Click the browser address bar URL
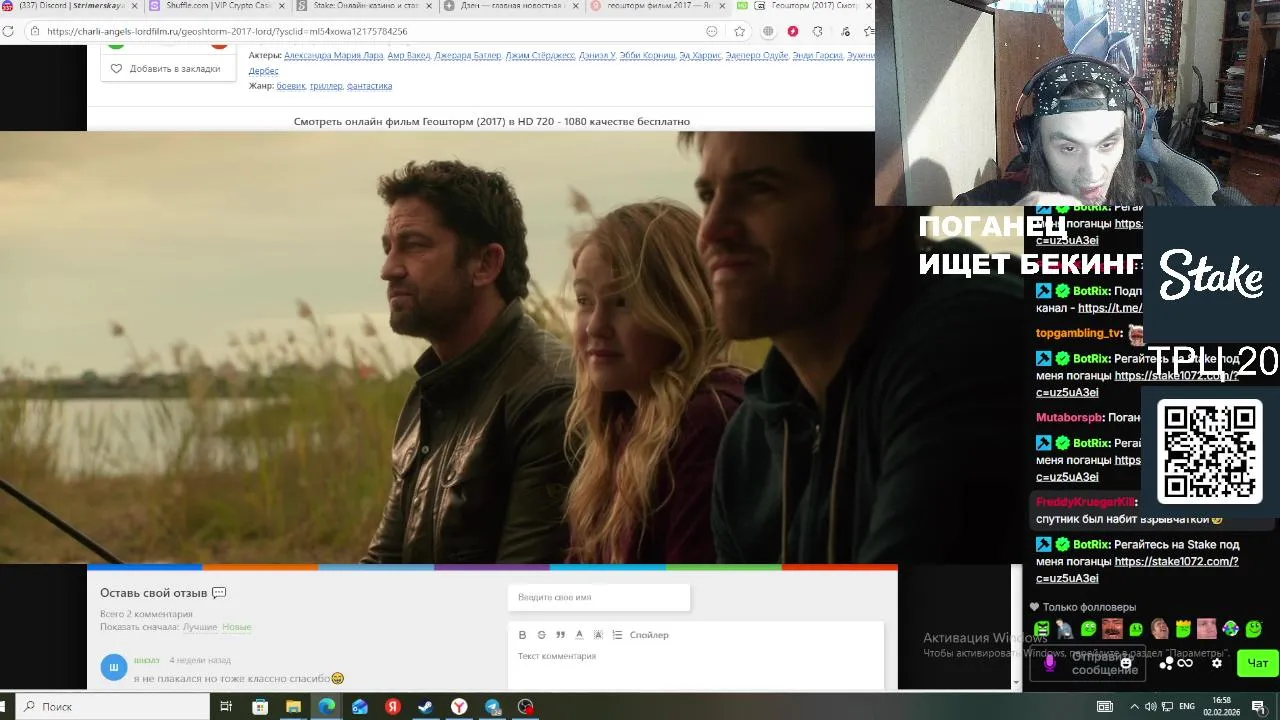 click(x=227, y=31)
